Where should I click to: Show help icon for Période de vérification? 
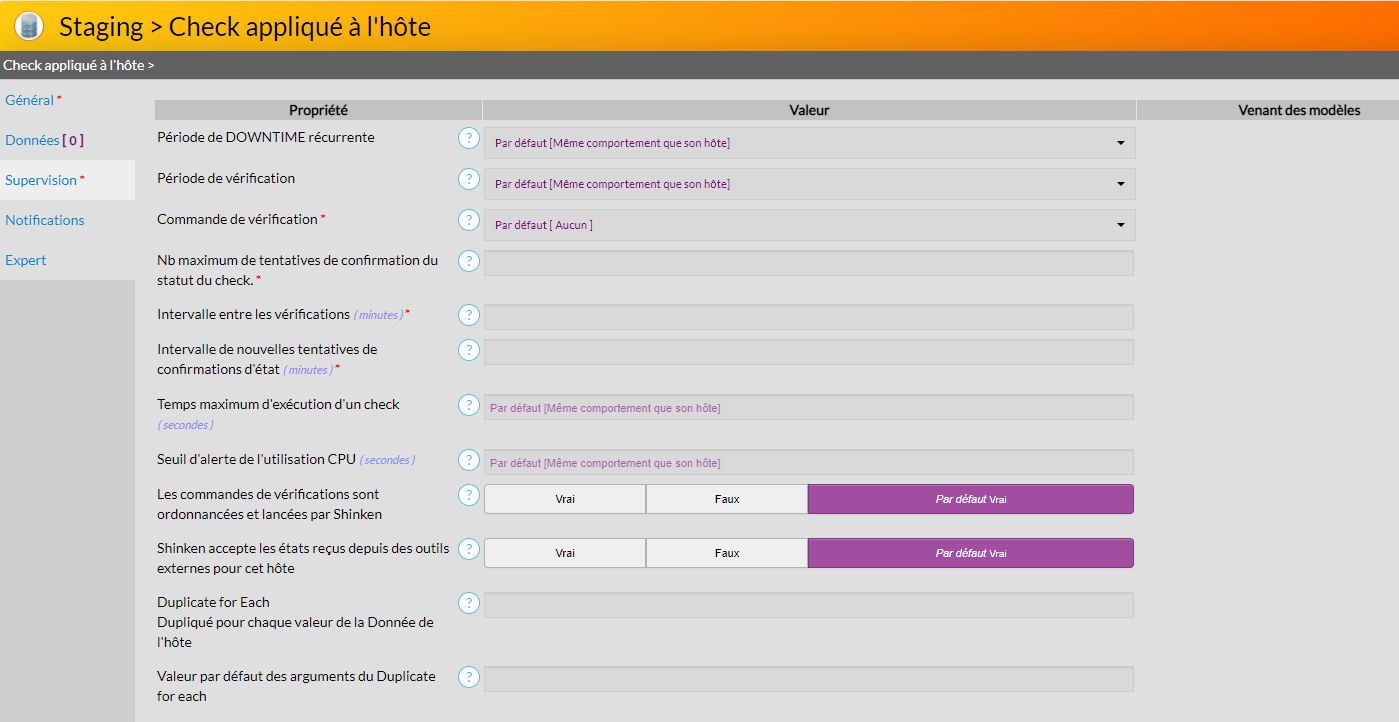click(468, 179)
